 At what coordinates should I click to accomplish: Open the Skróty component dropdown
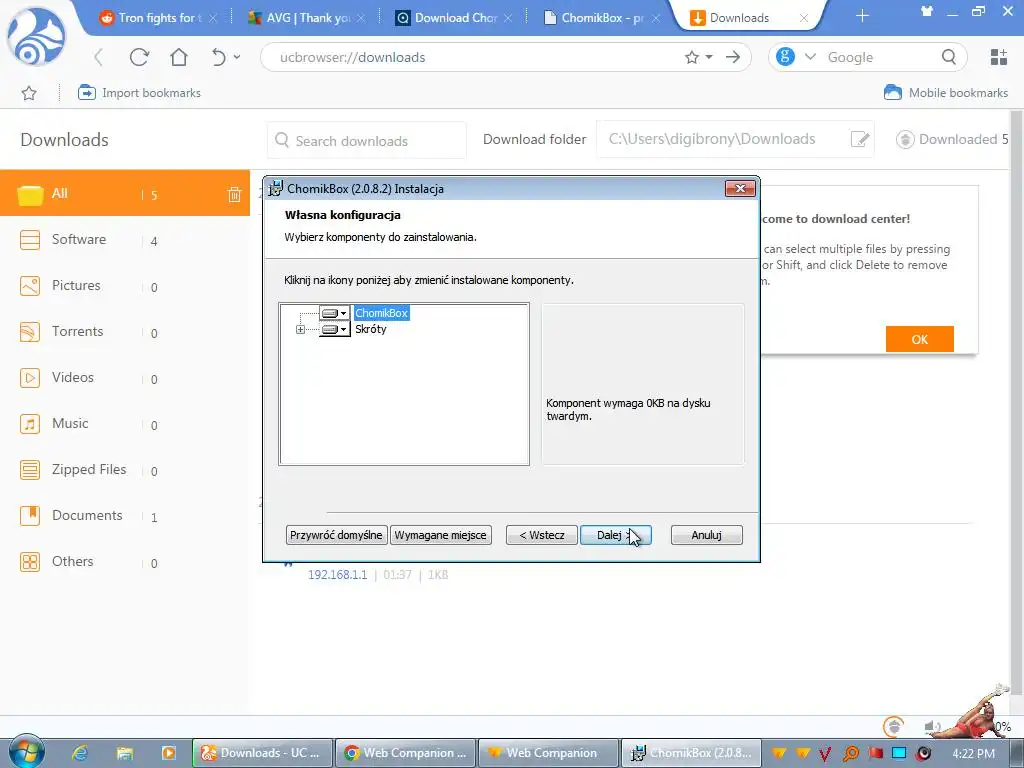334,329
